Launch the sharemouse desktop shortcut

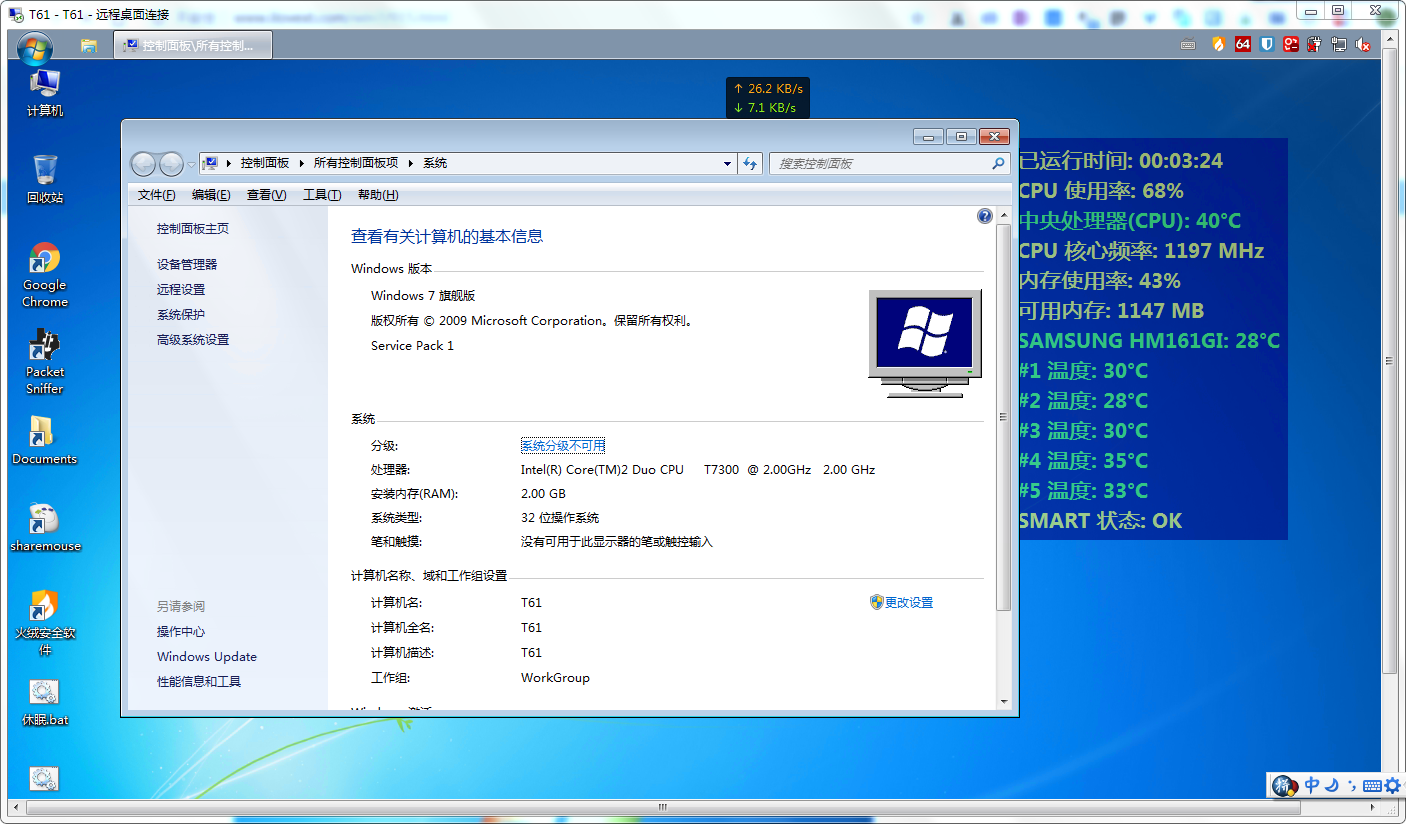coord(46,527)
